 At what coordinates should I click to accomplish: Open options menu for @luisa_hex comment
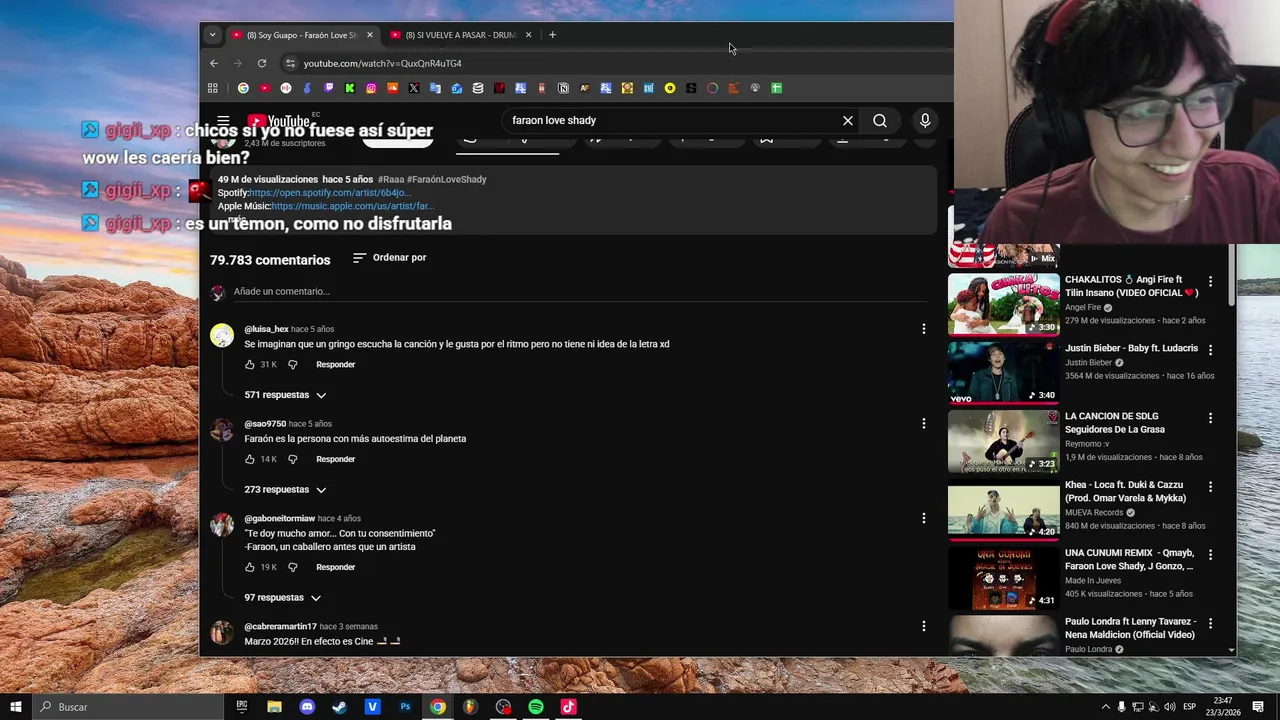923,329
